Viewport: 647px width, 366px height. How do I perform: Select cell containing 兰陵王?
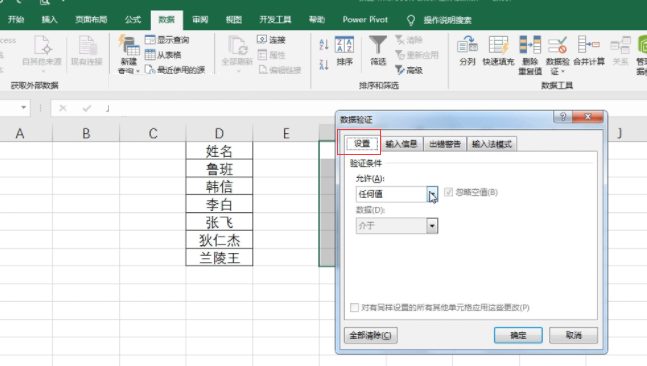coord(219,257)
